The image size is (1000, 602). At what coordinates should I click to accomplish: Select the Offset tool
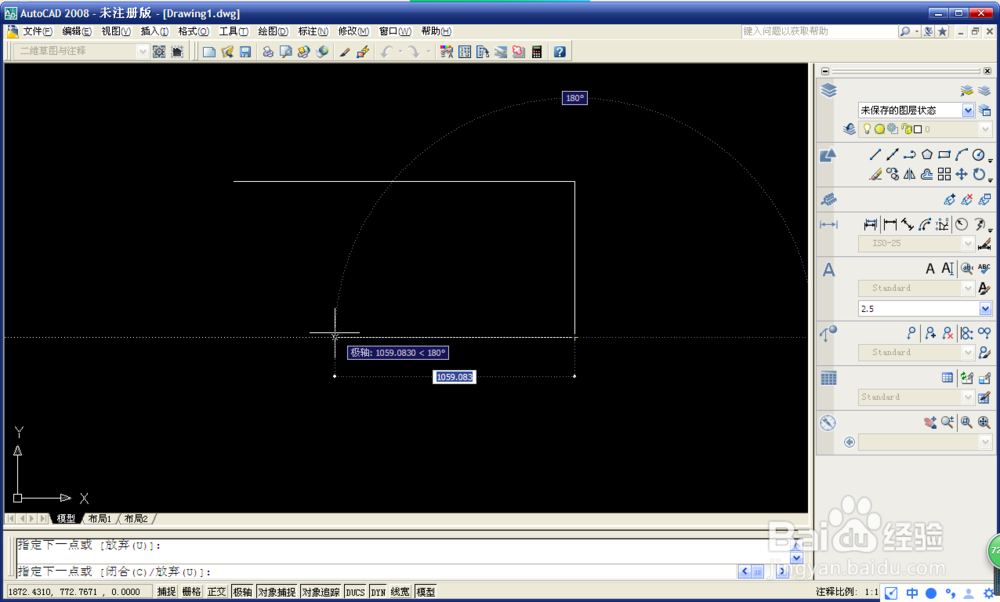click(x=927, y=173)
